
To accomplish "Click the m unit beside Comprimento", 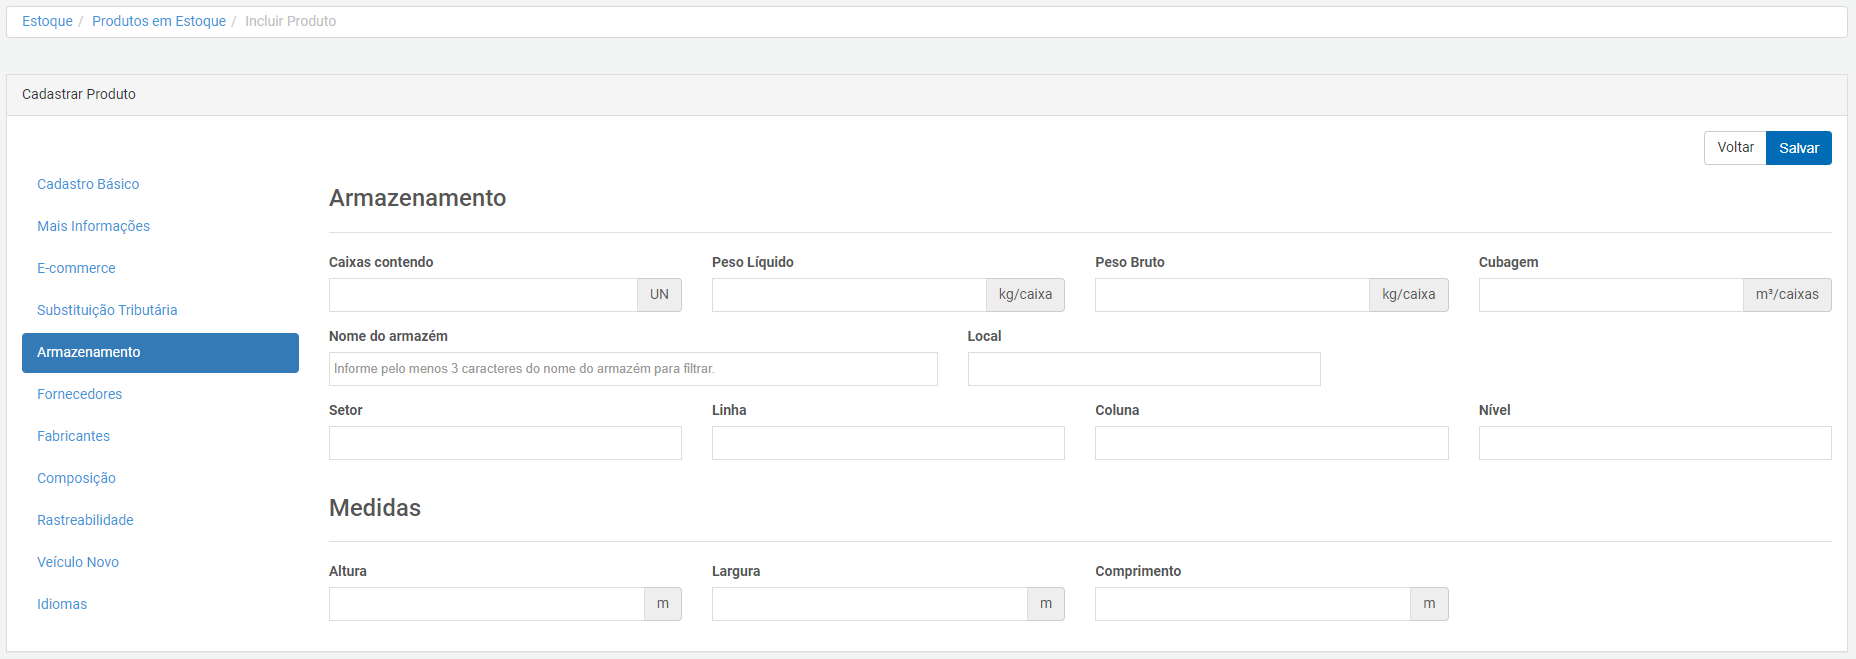I will click(1429, 604).
